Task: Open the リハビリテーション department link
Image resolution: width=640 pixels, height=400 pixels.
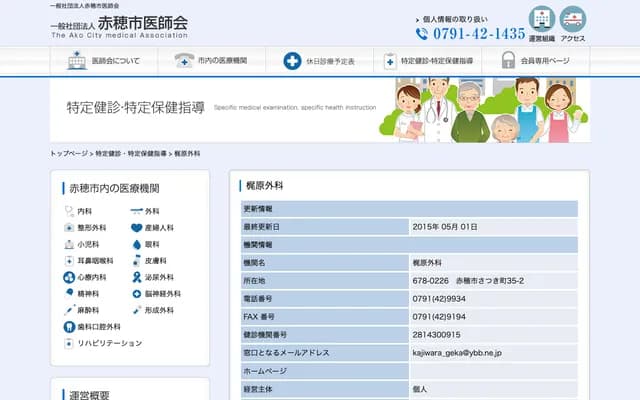Action: pyautogui.click(x=108, y=343)
